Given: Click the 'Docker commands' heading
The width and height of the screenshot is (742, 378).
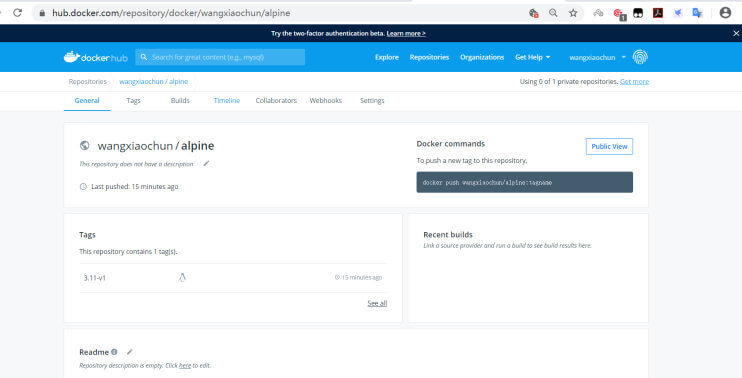Looking at the screenshot, I should 450,144.
